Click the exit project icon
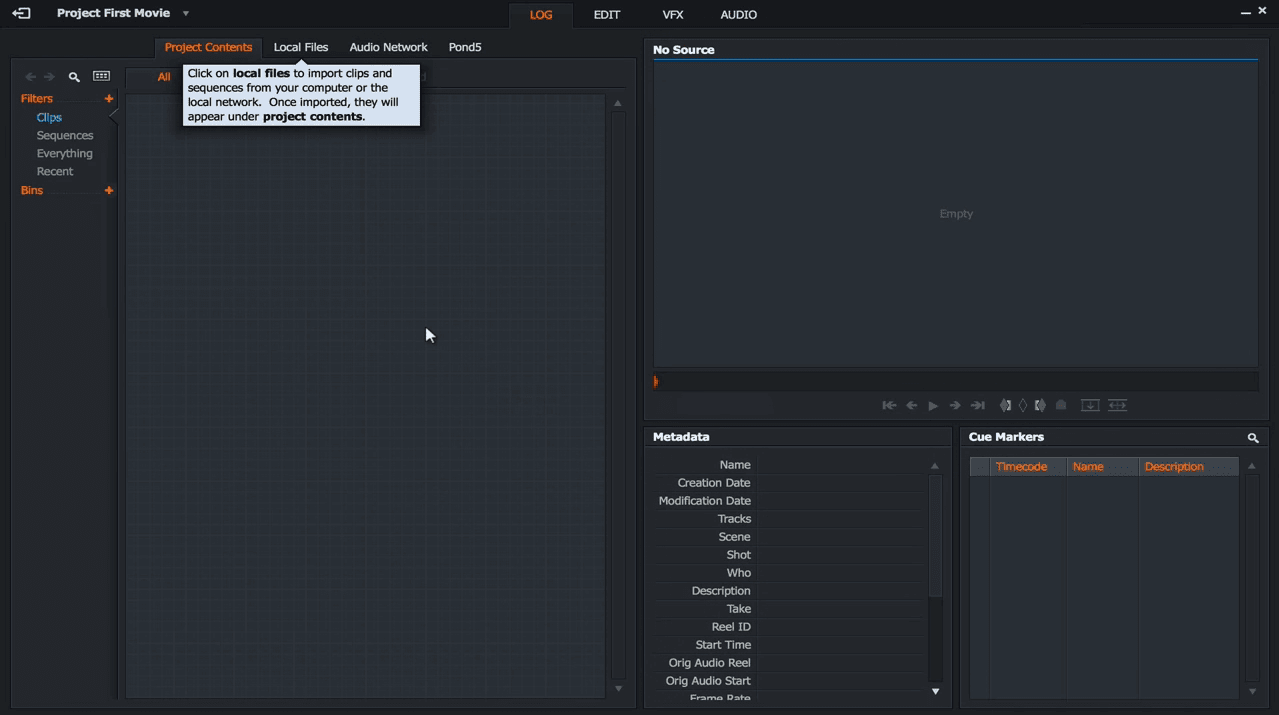The image size is (1279, 715). pyautogui.click(x=21, y=14)
